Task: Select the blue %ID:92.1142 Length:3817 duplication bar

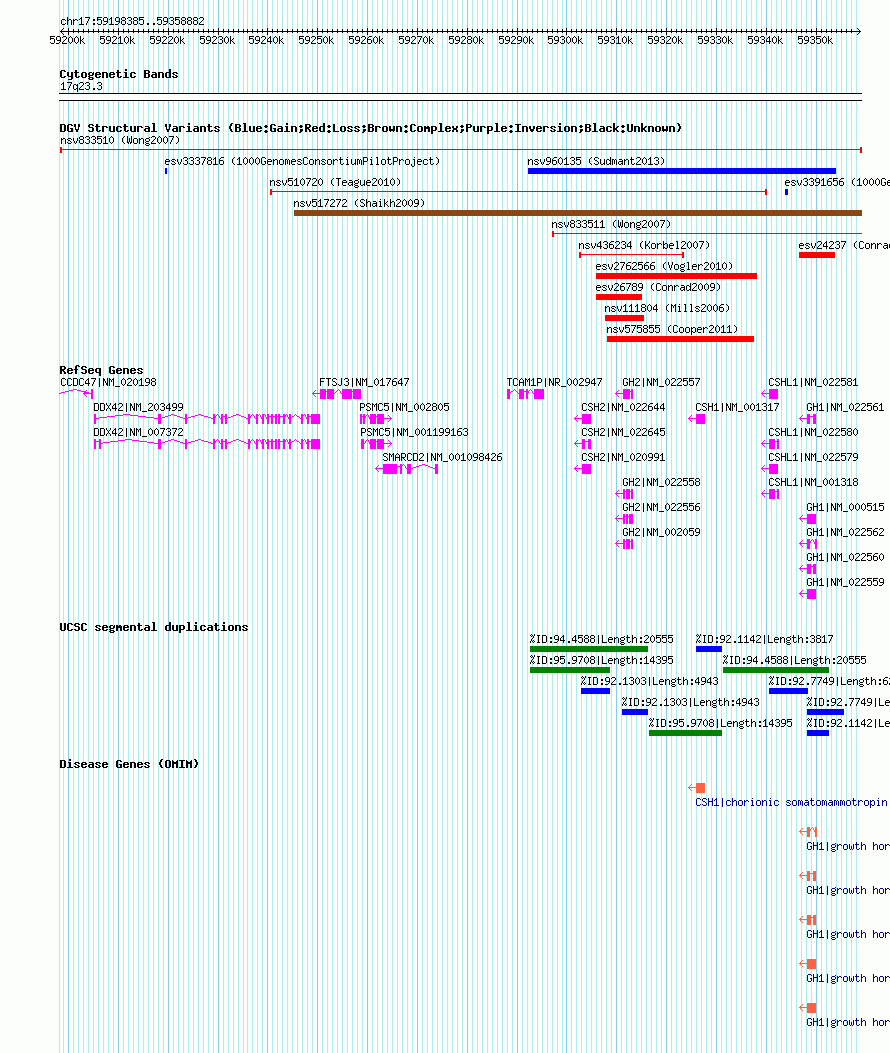Action: pyautogui.click(x=709, y=649)
